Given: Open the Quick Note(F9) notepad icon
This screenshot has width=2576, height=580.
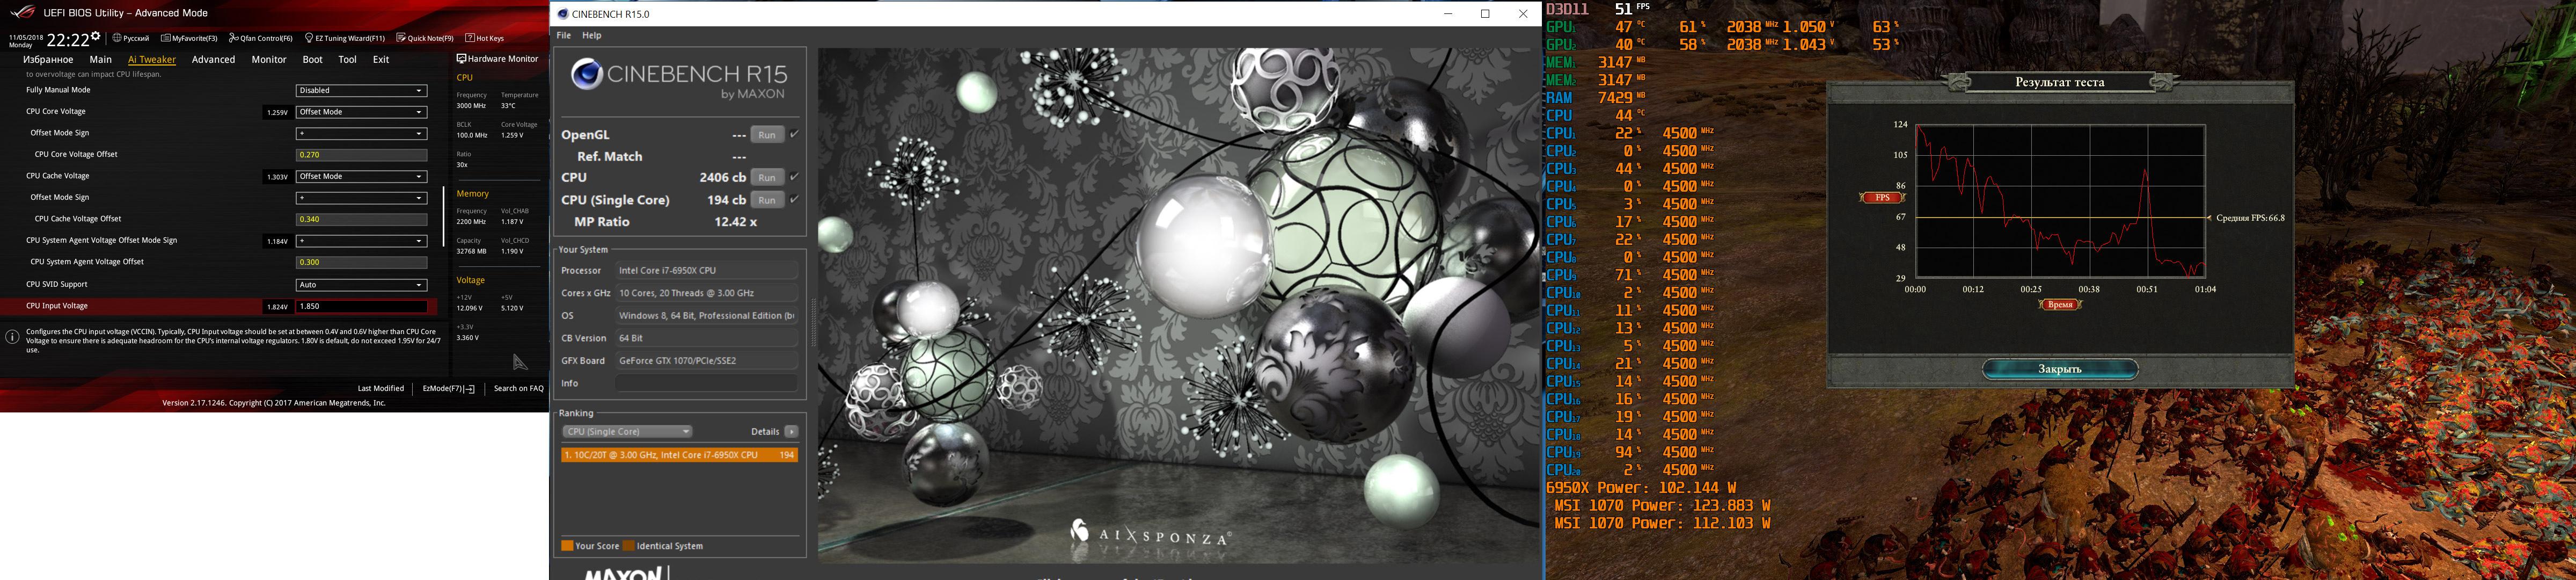Looking at the screenshot, I should [401, 38].
